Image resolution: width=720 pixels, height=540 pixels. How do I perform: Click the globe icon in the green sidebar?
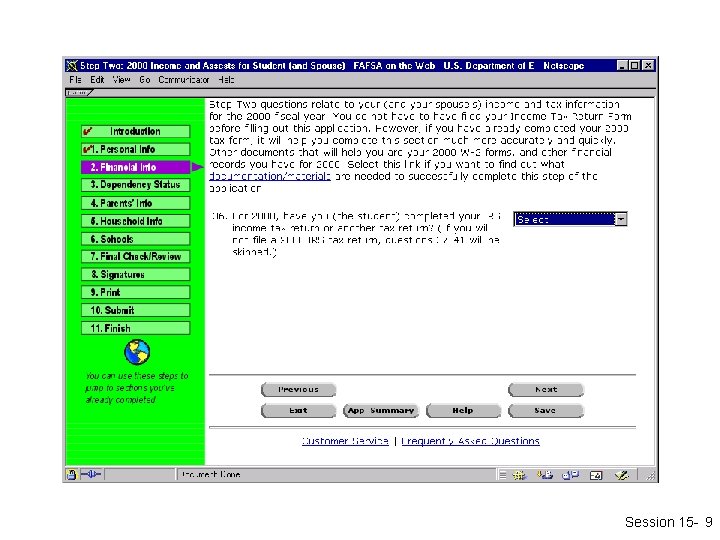click(137, 352)
